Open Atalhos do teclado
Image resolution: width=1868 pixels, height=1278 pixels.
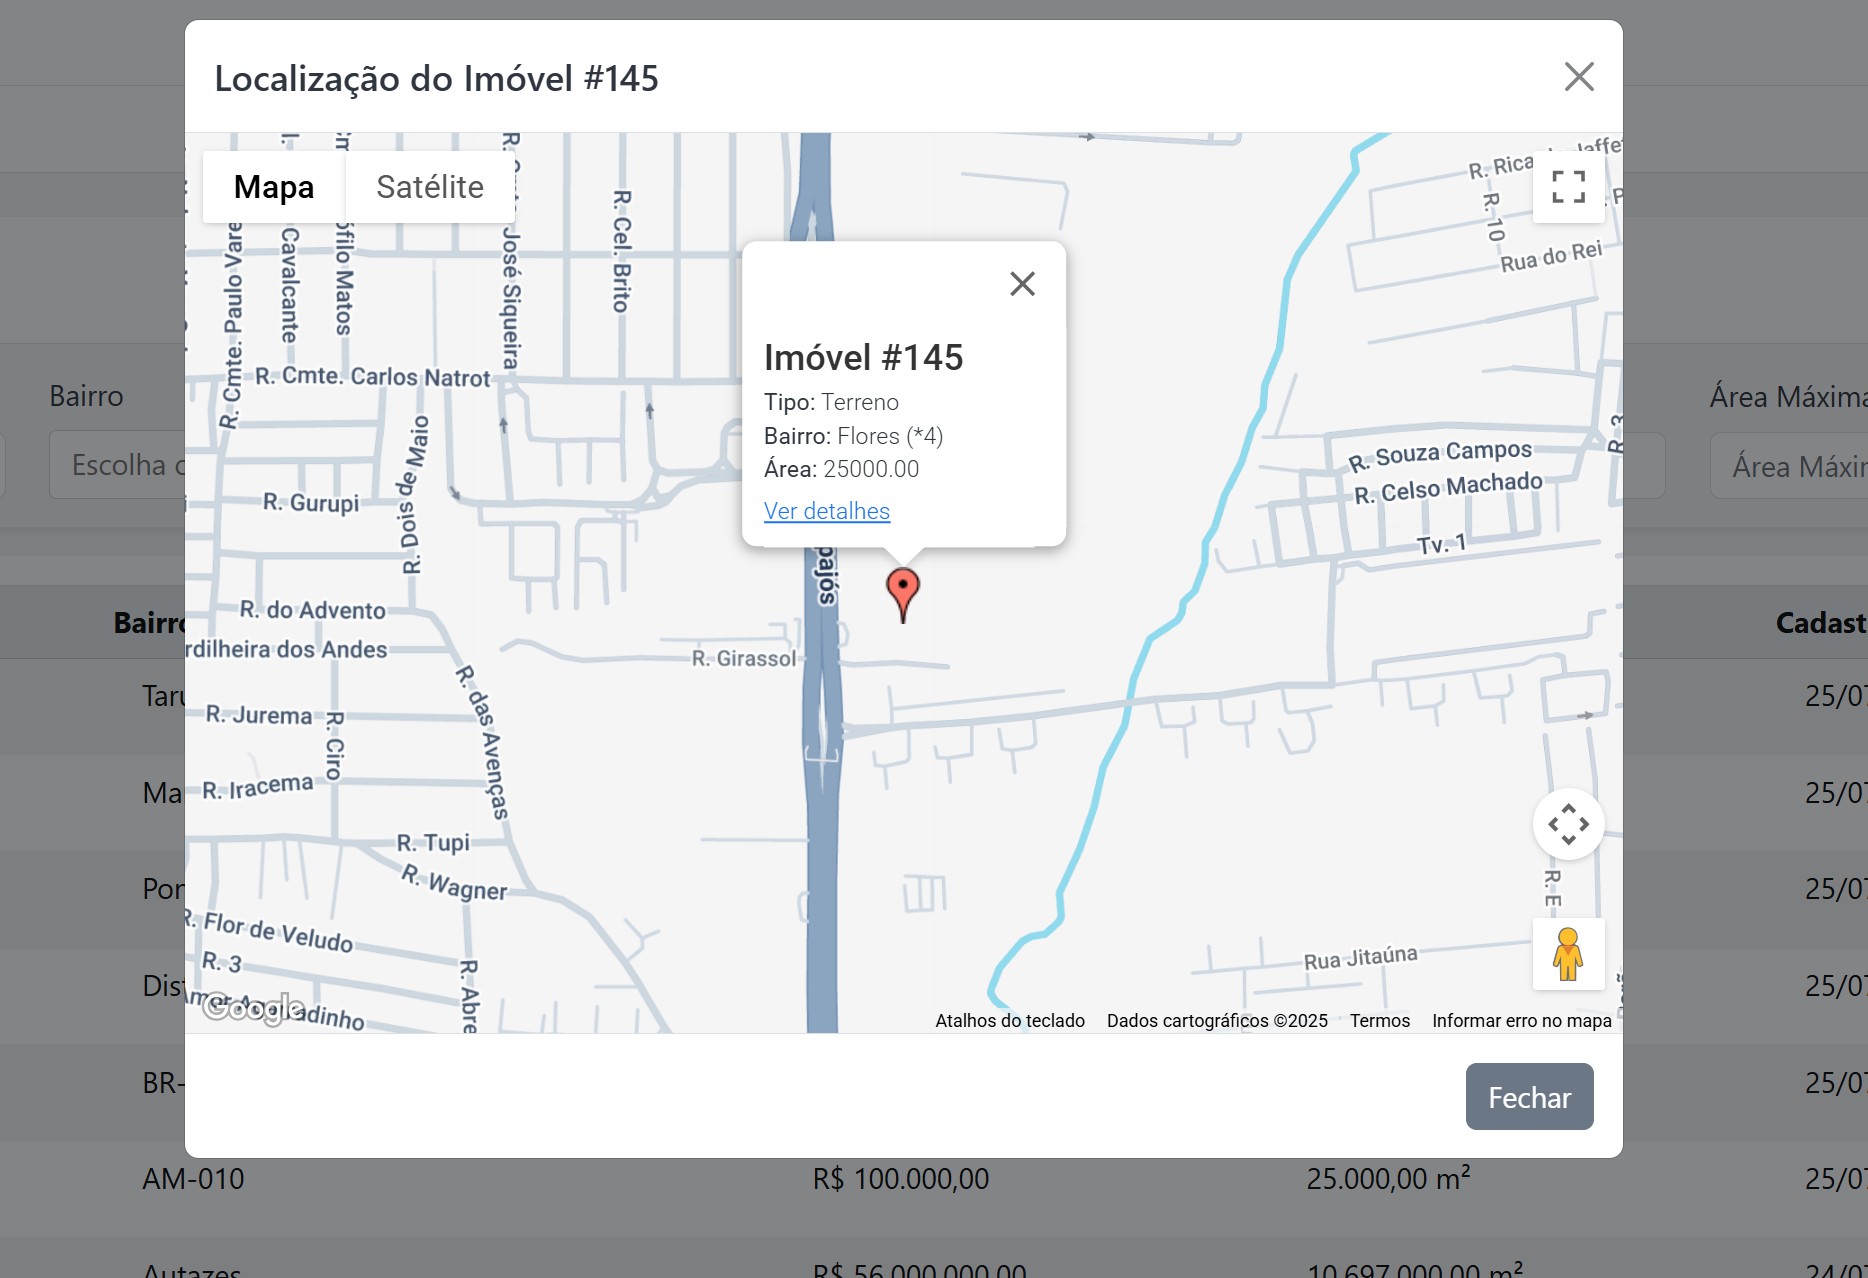1010,1021
